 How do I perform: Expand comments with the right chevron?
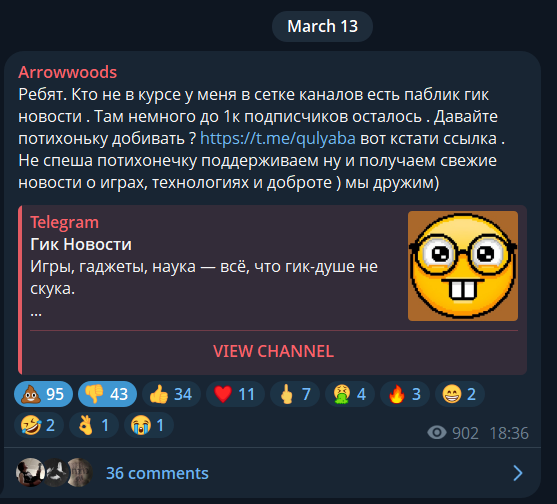(518, 473)
